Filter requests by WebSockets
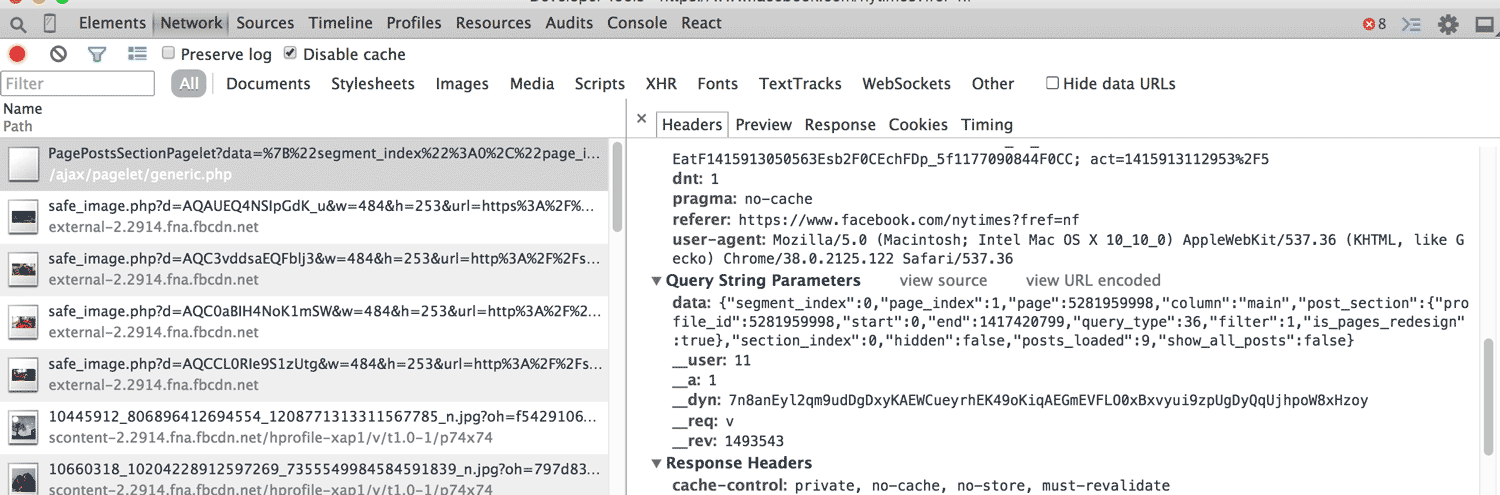This screenshot has width=1500, height=495. (907, 84)
